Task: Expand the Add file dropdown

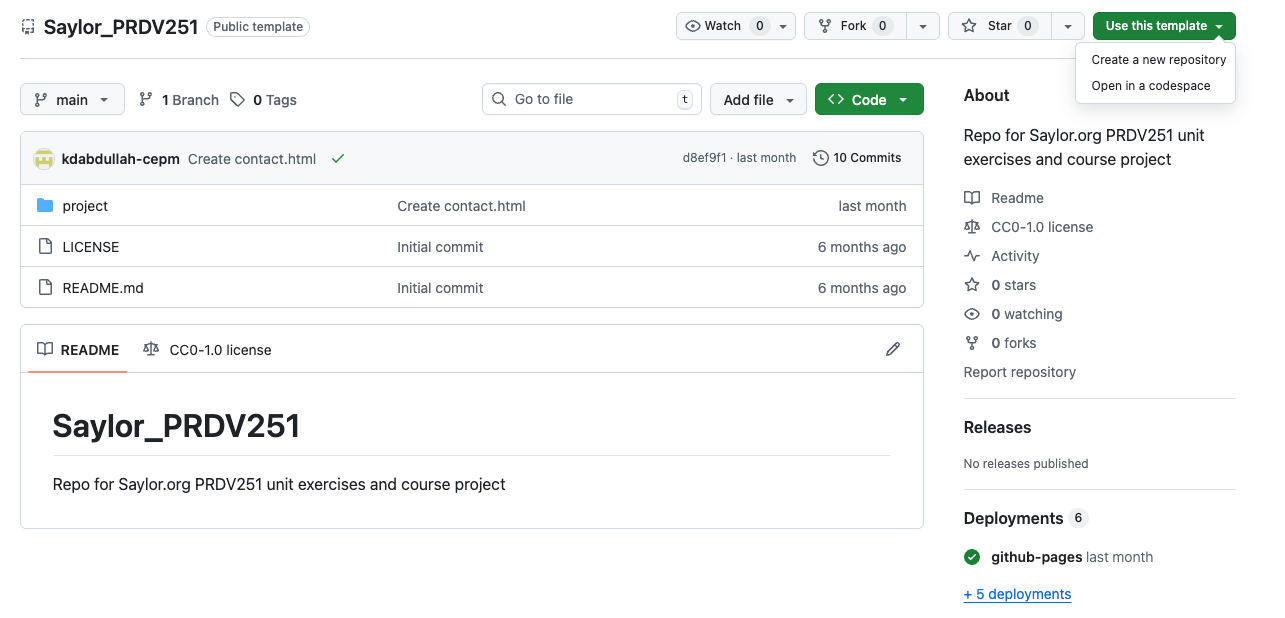Action: point(758,100)
